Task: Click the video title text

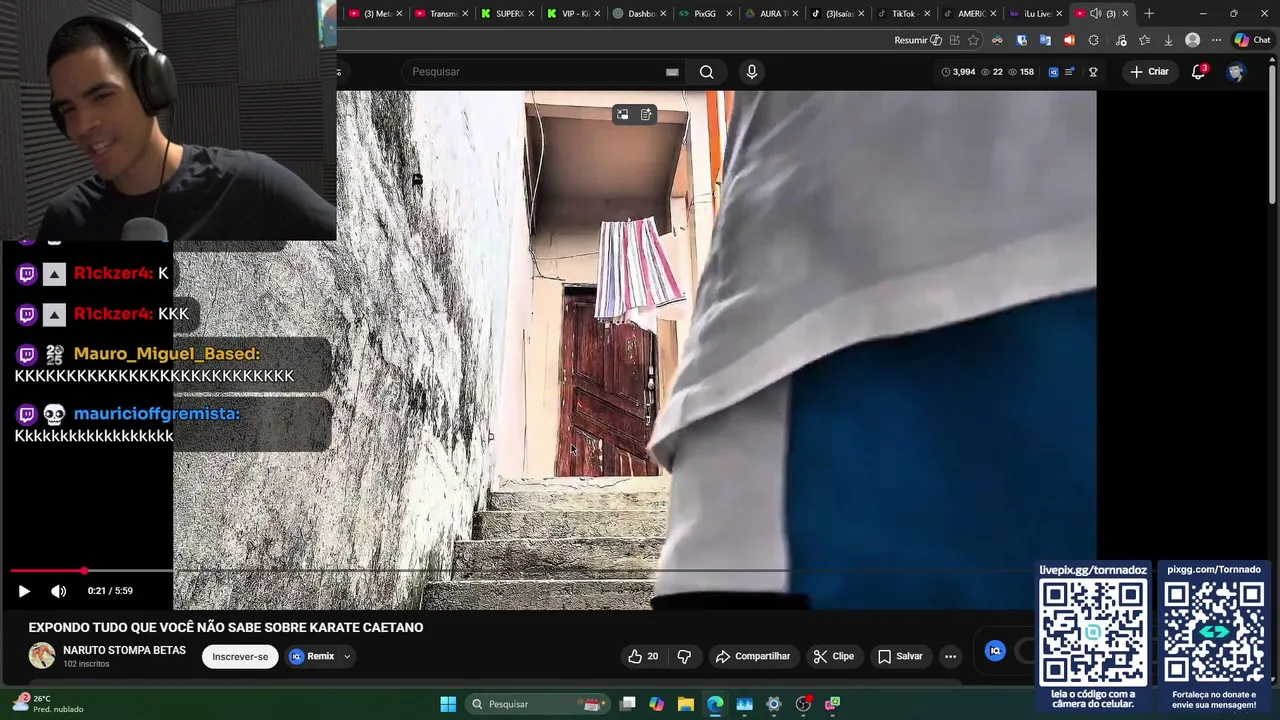Action: click(x=226, y=628)
